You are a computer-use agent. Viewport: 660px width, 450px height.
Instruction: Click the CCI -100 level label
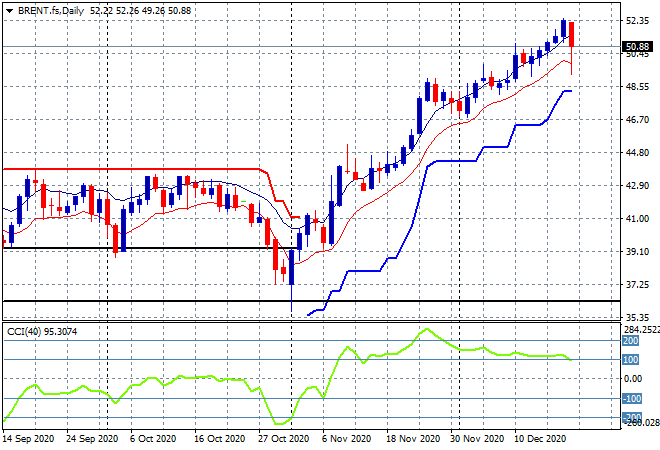632,398
